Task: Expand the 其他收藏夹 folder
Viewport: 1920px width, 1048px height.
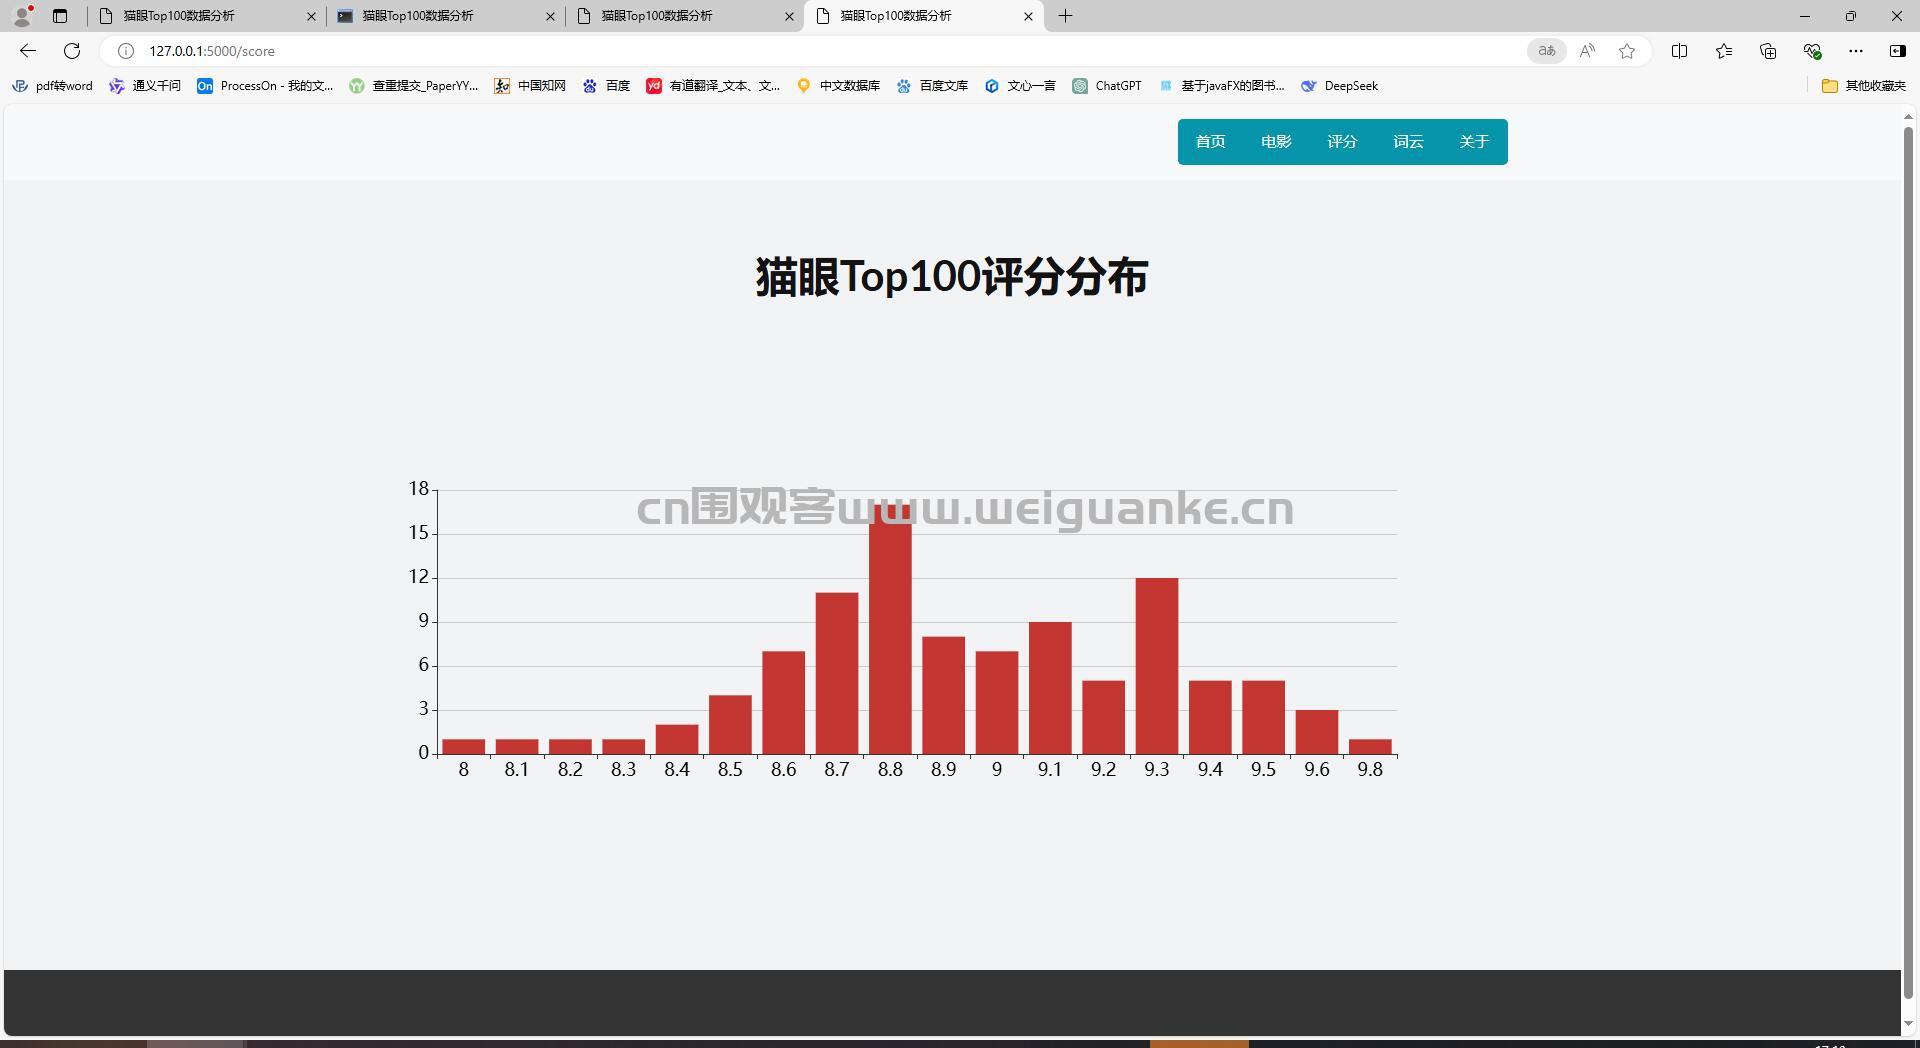Action: point(1864,86)
